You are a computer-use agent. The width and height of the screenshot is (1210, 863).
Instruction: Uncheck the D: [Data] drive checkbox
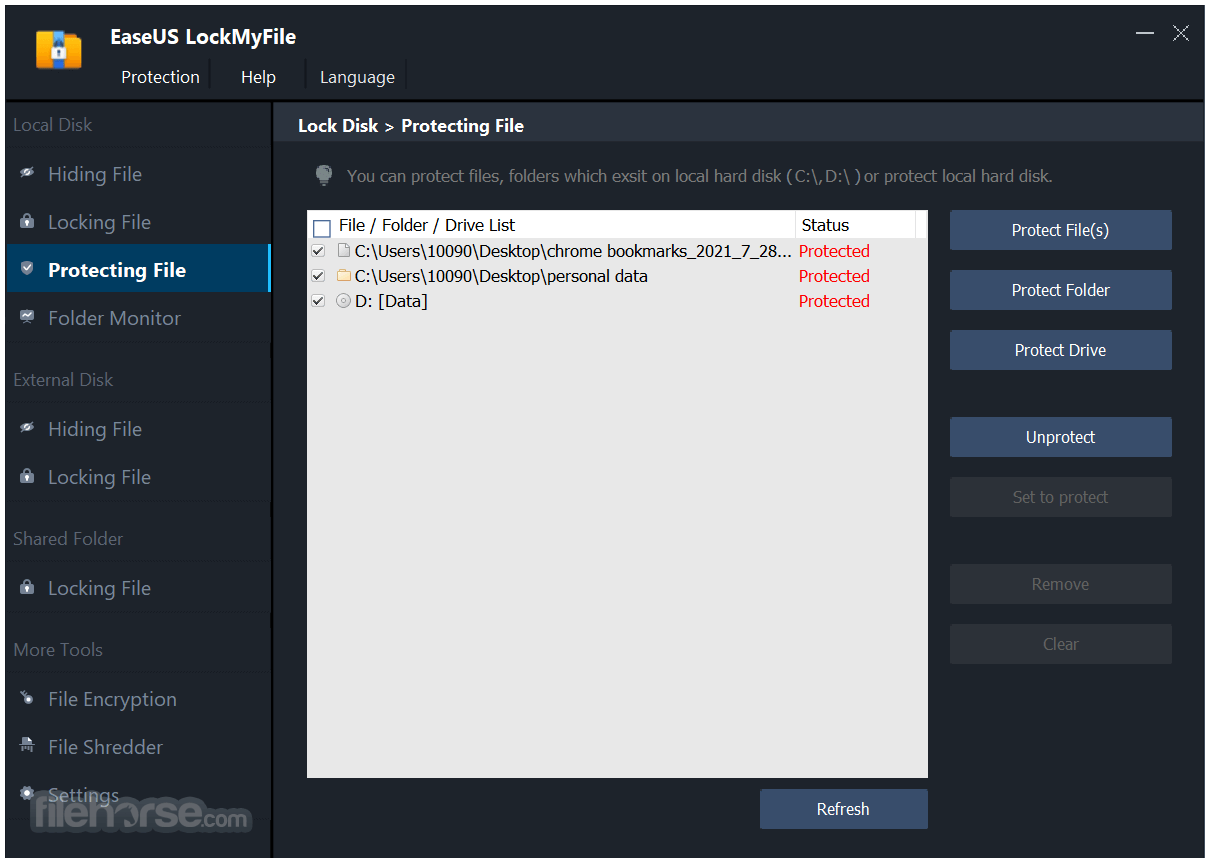[318, 301]
